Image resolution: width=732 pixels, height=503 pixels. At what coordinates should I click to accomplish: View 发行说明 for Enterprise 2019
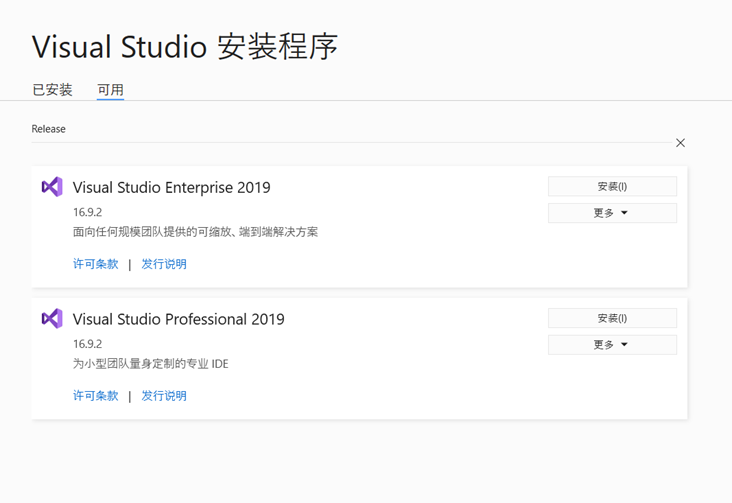(163, 264)
